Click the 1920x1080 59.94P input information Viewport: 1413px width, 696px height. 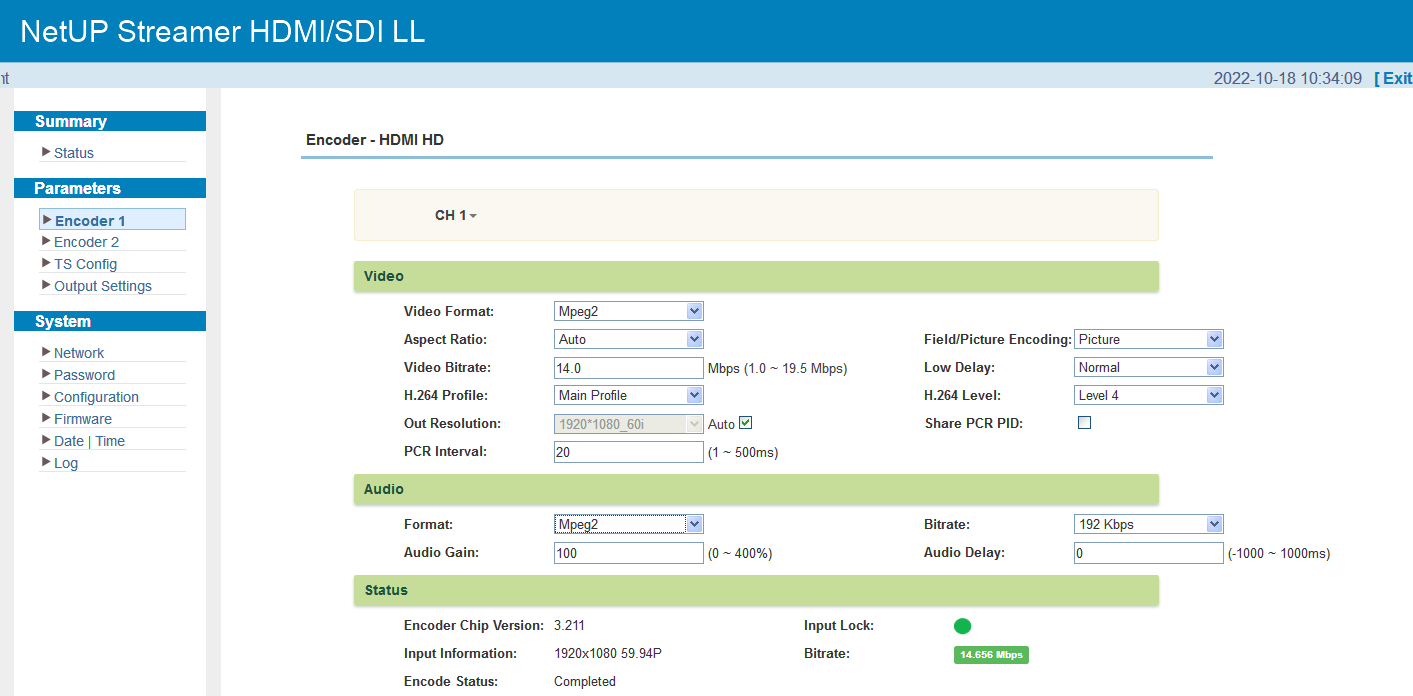click(609, 654)
